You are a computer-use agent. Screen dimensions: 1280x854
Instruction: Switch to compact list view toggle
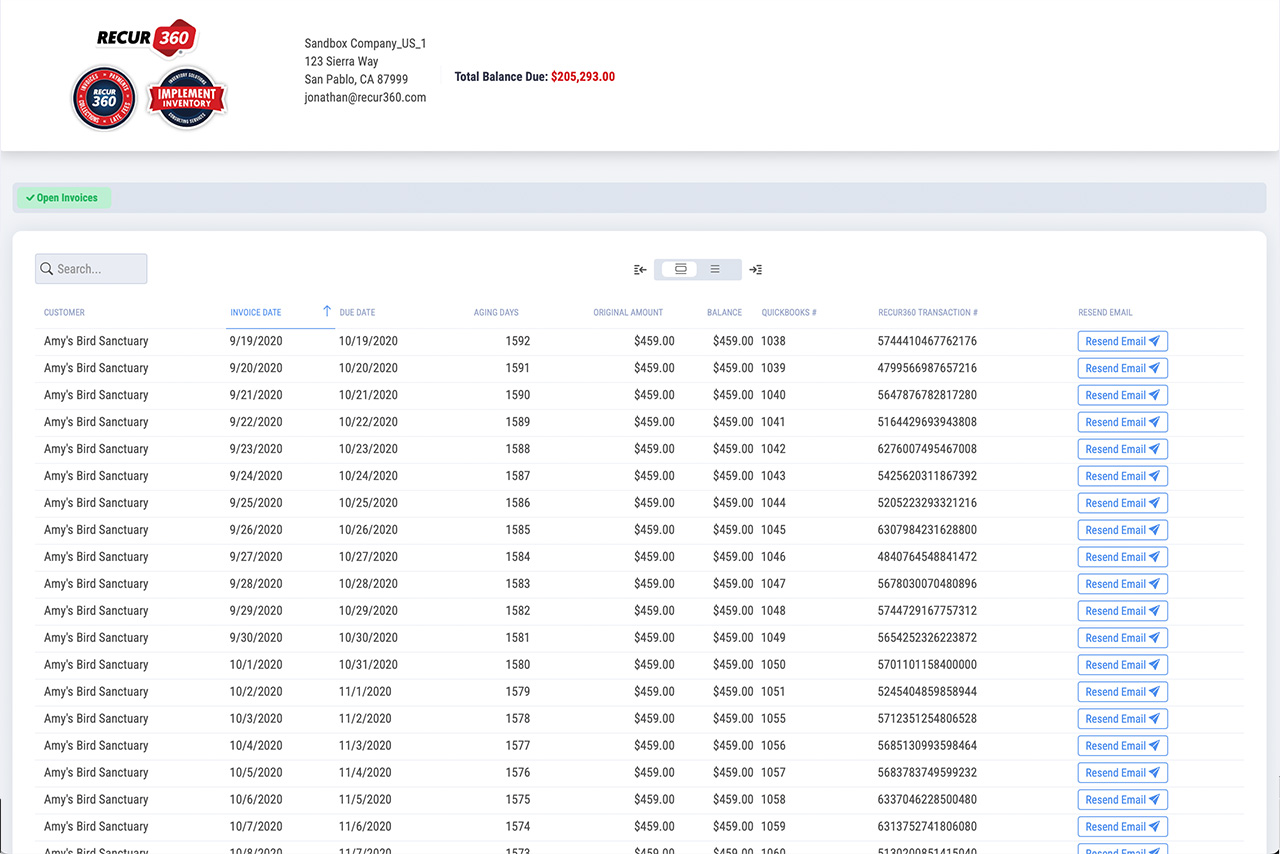pyautogui.click(x=715, y=269)
